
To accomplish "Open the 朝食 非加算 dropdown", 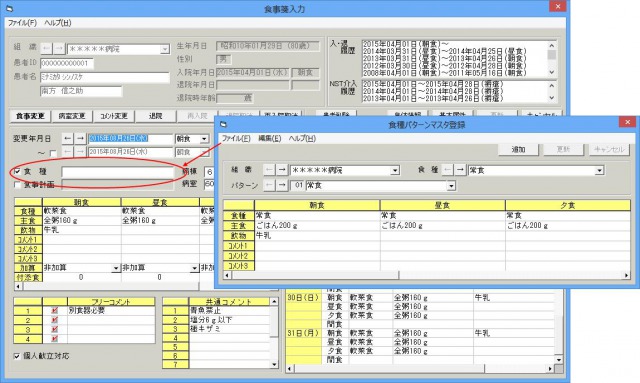I will (116, 268).
